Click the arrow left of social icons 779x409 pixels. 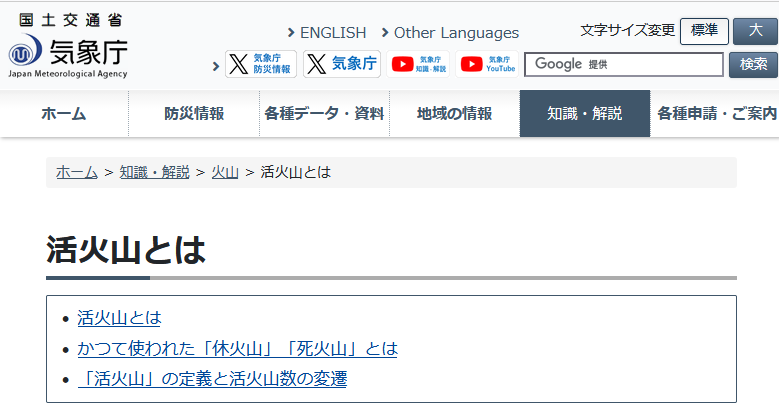216,66
